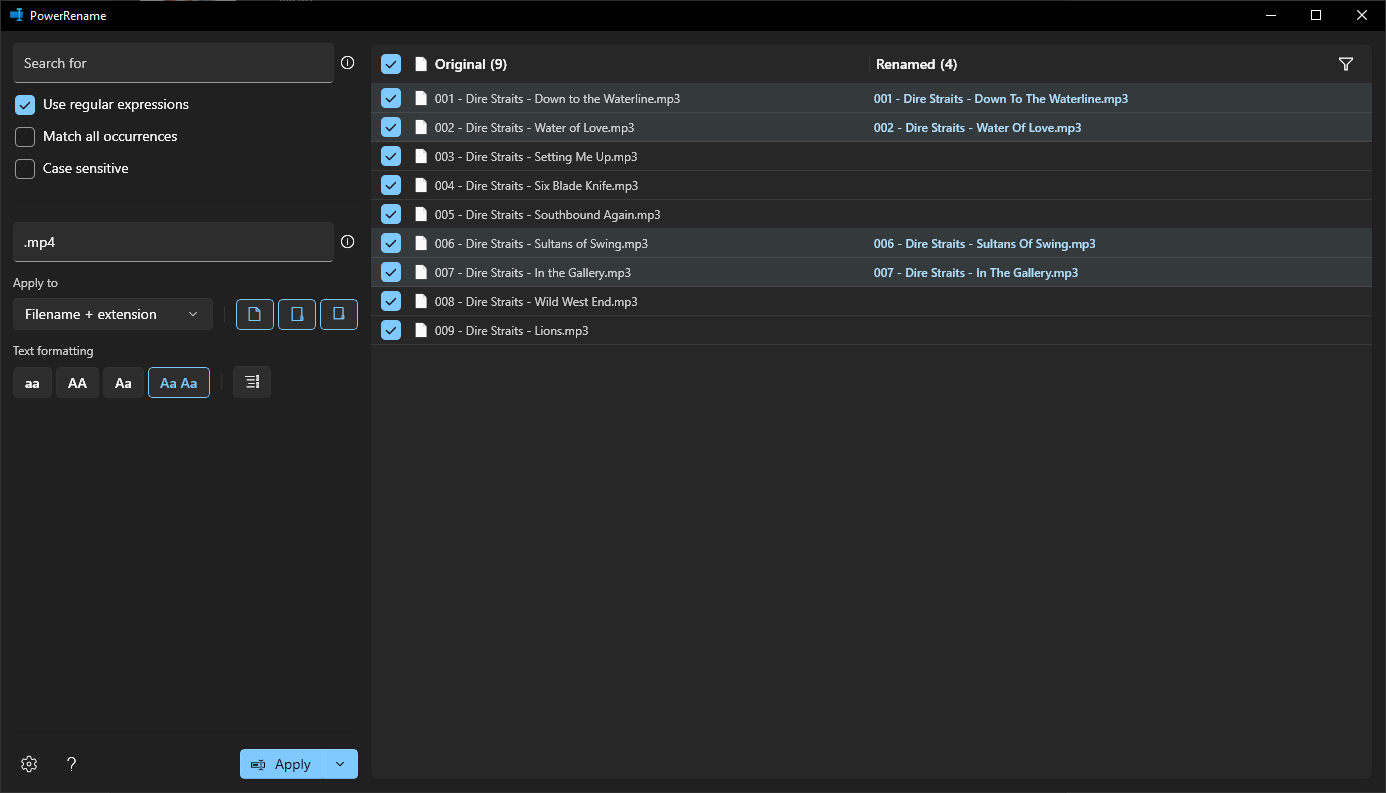This screenshot has height=793, width=1386.
Task: Select '005 - Dire Straits - Southbound Again.mp3'
Action: pos(547,215)
